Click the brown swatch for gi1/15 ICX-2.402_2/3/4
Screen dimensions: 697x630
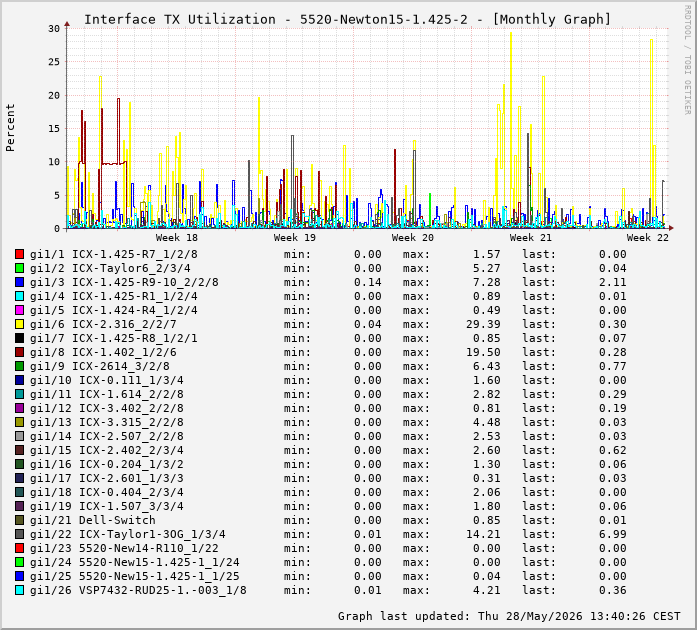click(19, 450)
